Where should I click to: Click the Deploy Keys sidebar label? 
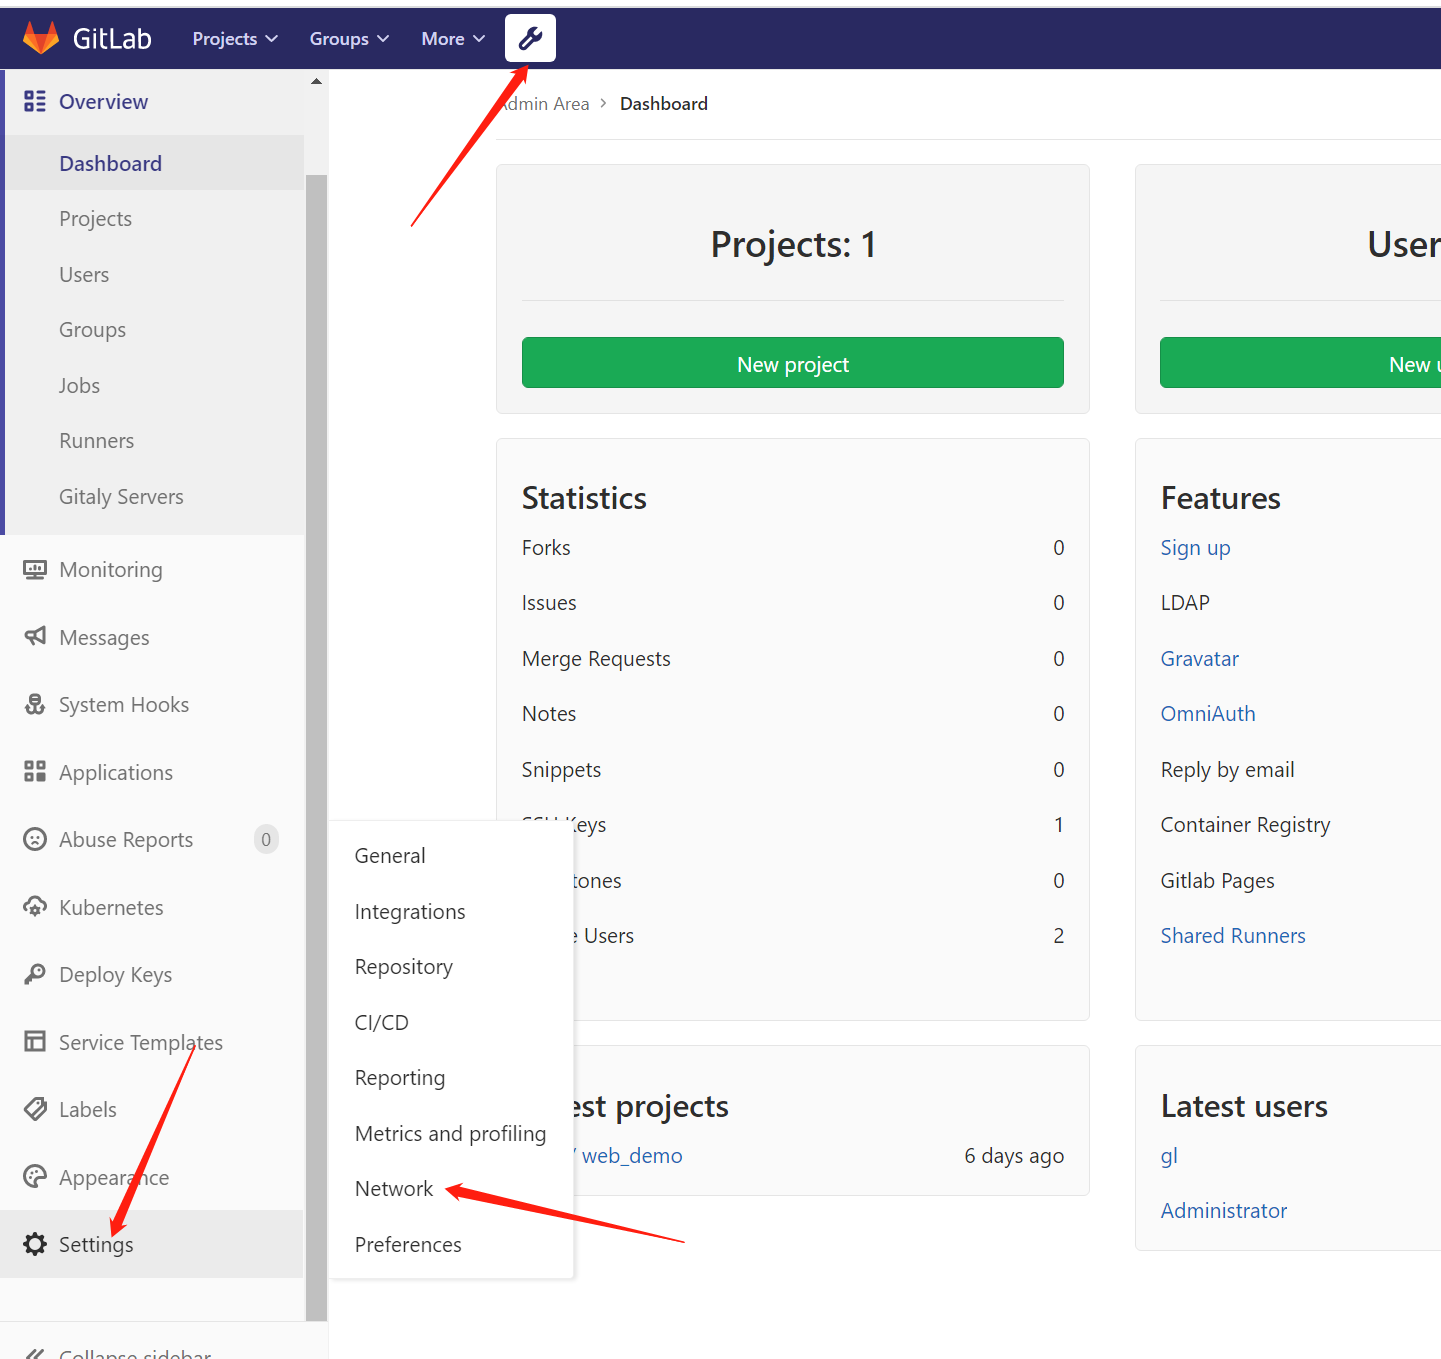115,974
